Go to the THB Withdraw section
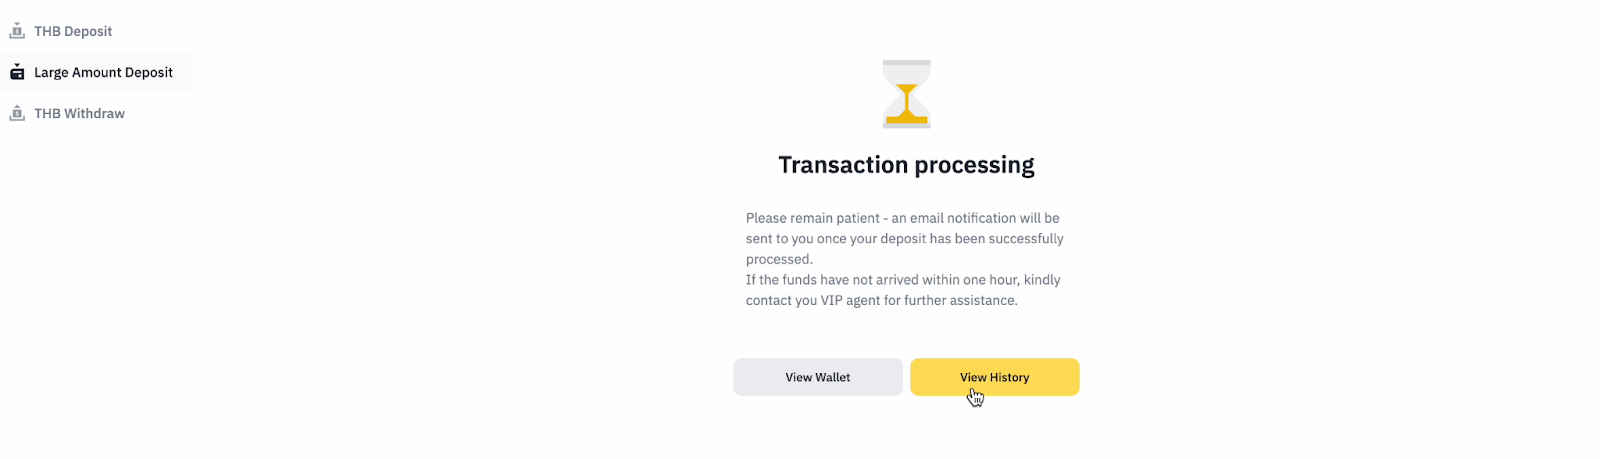The height and width of the screenshot is (459, 1600). pos(79,113)
